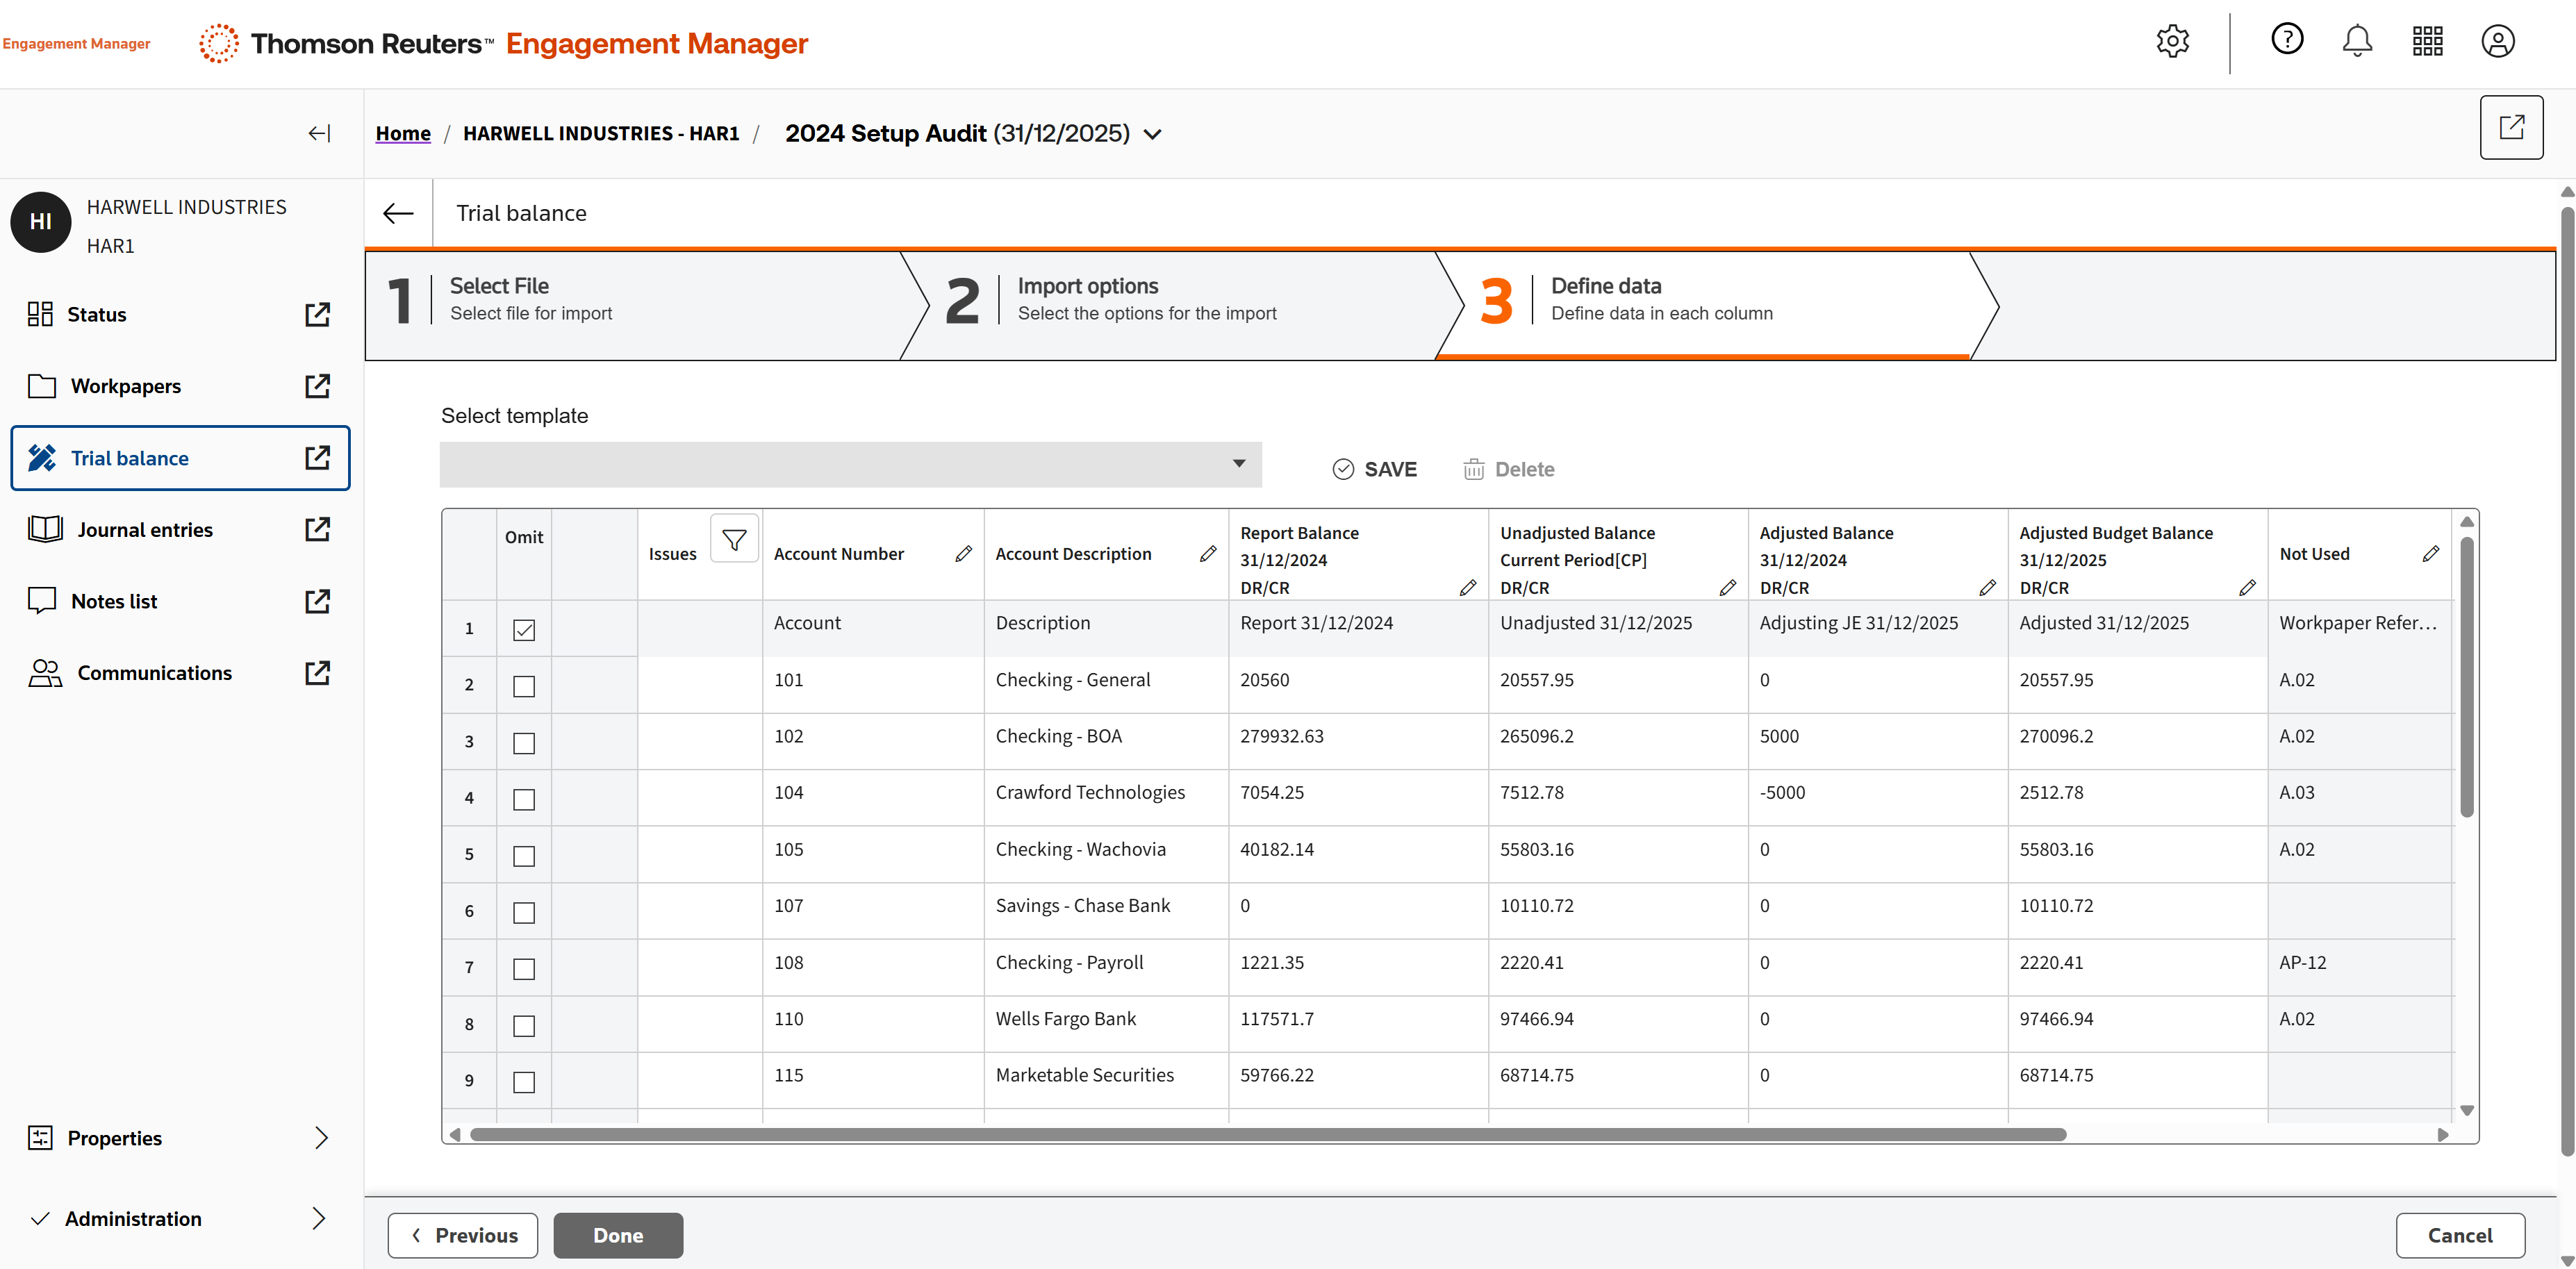
Task: Uncheck the Omit checkbox for row 1
Action: (x=524, y=629)
